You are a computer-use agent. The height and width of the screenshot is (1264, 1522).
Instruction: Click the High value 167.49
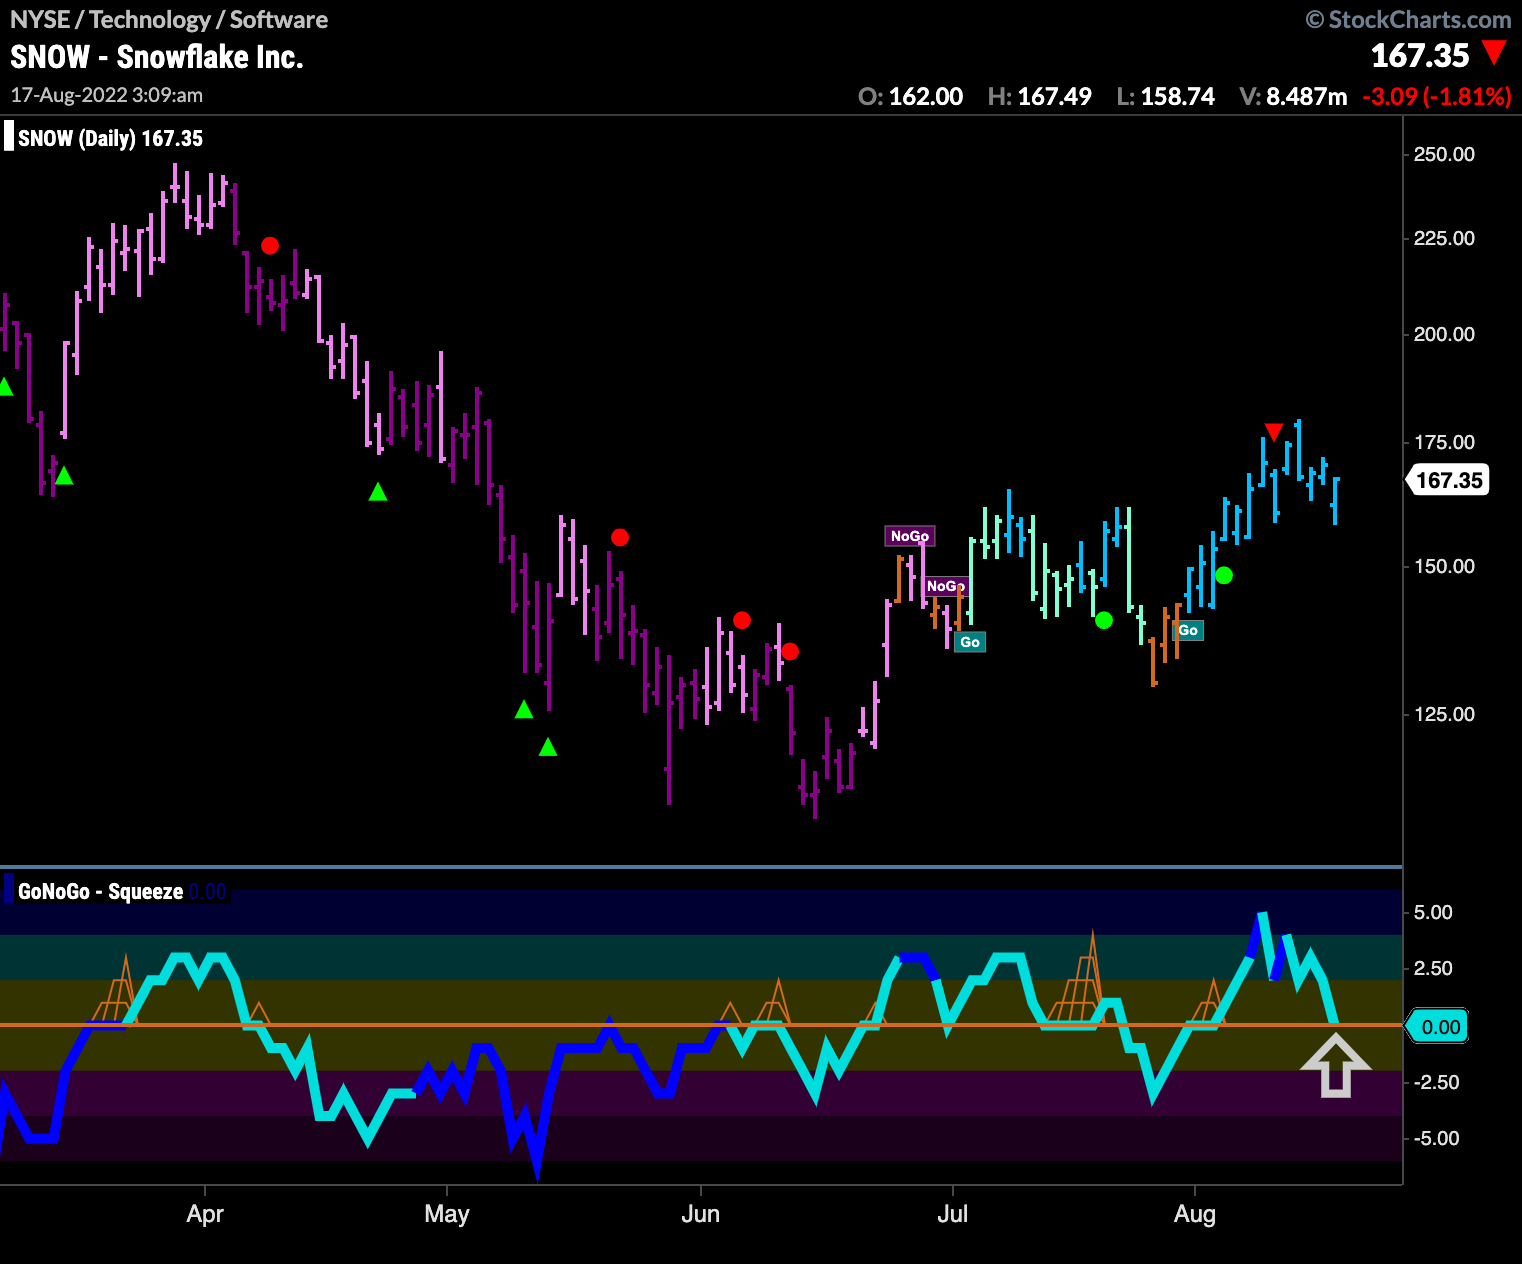pos(1055,97)
